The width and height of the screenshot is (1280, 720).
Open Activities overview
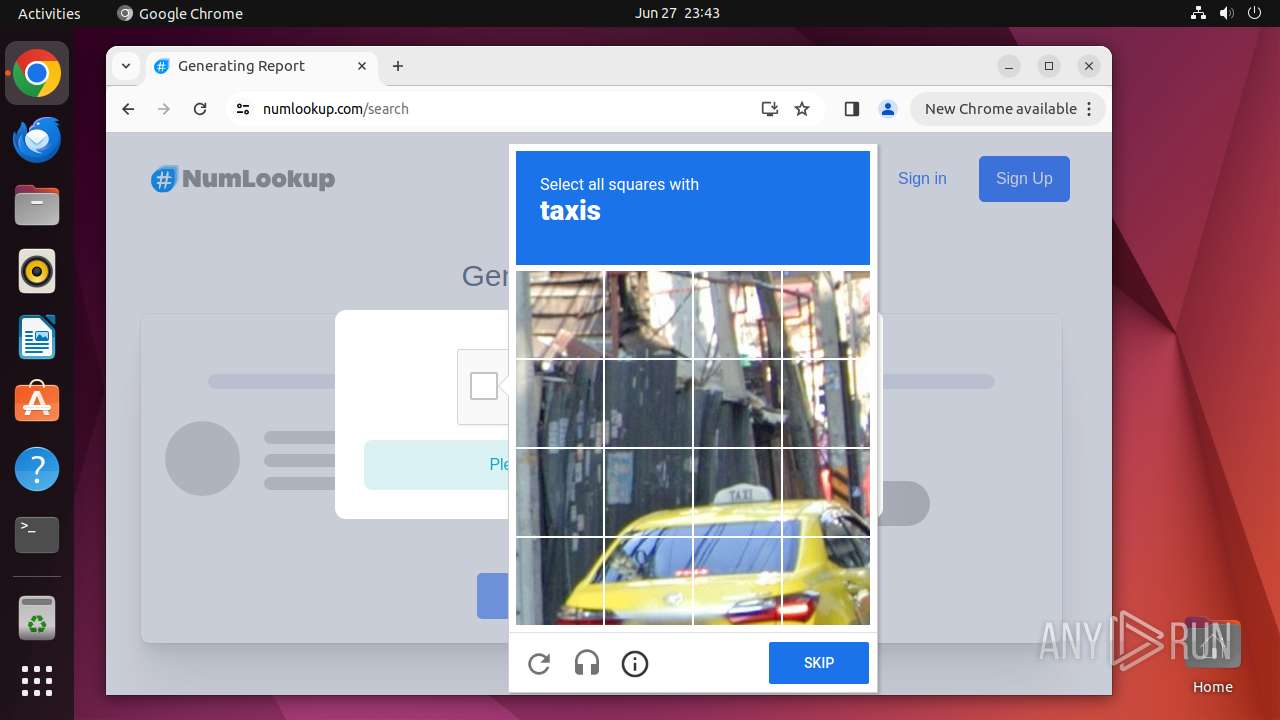[x=49, y=13]
